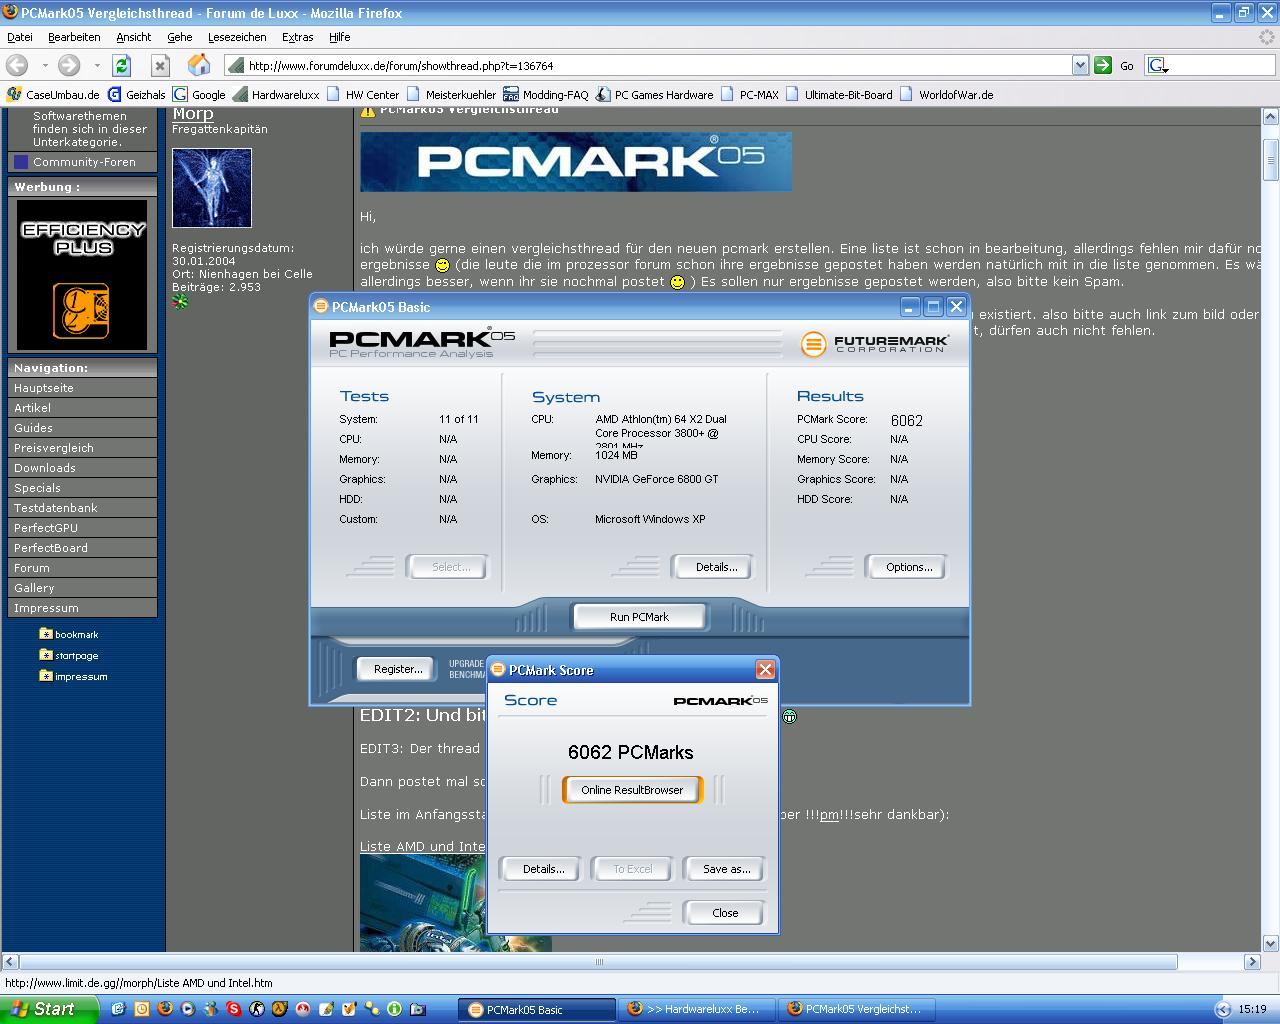
Task: Expand the URL bar history dropdown
Action: pyautogui.click(x=1079, y=65)
